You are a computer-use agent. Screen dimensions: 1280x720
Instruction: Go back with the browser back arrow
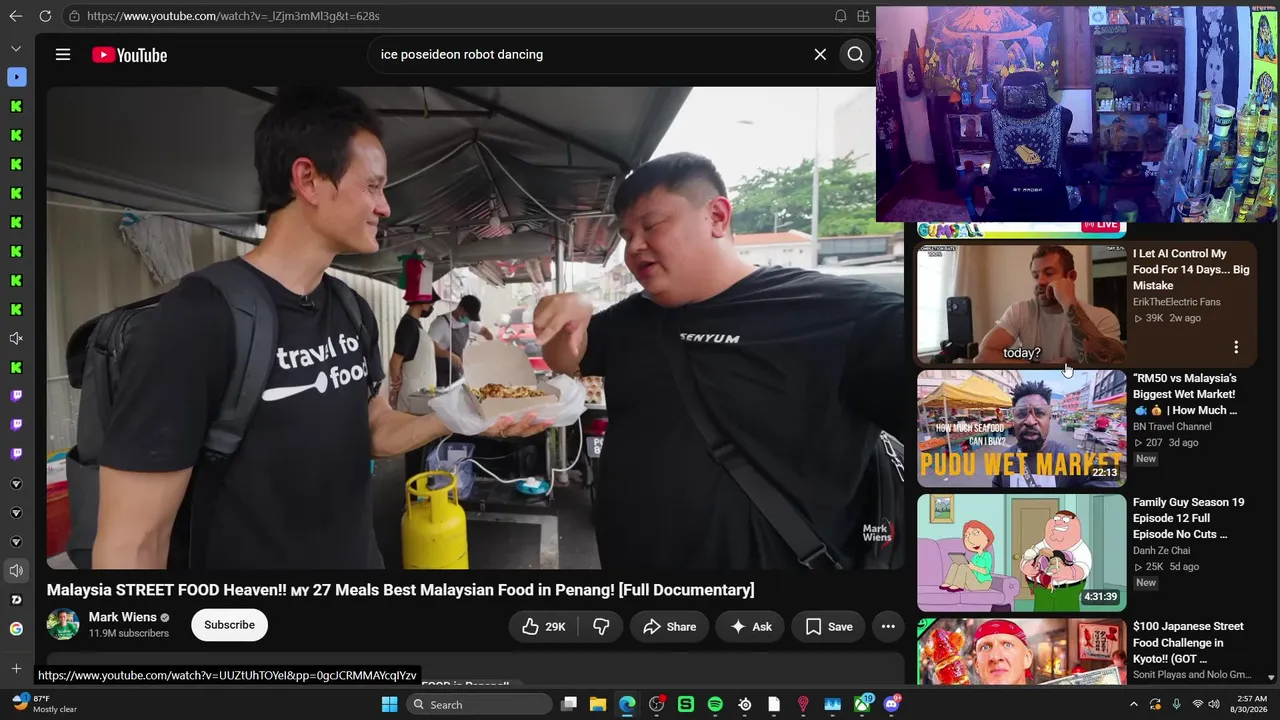(15, 16)
